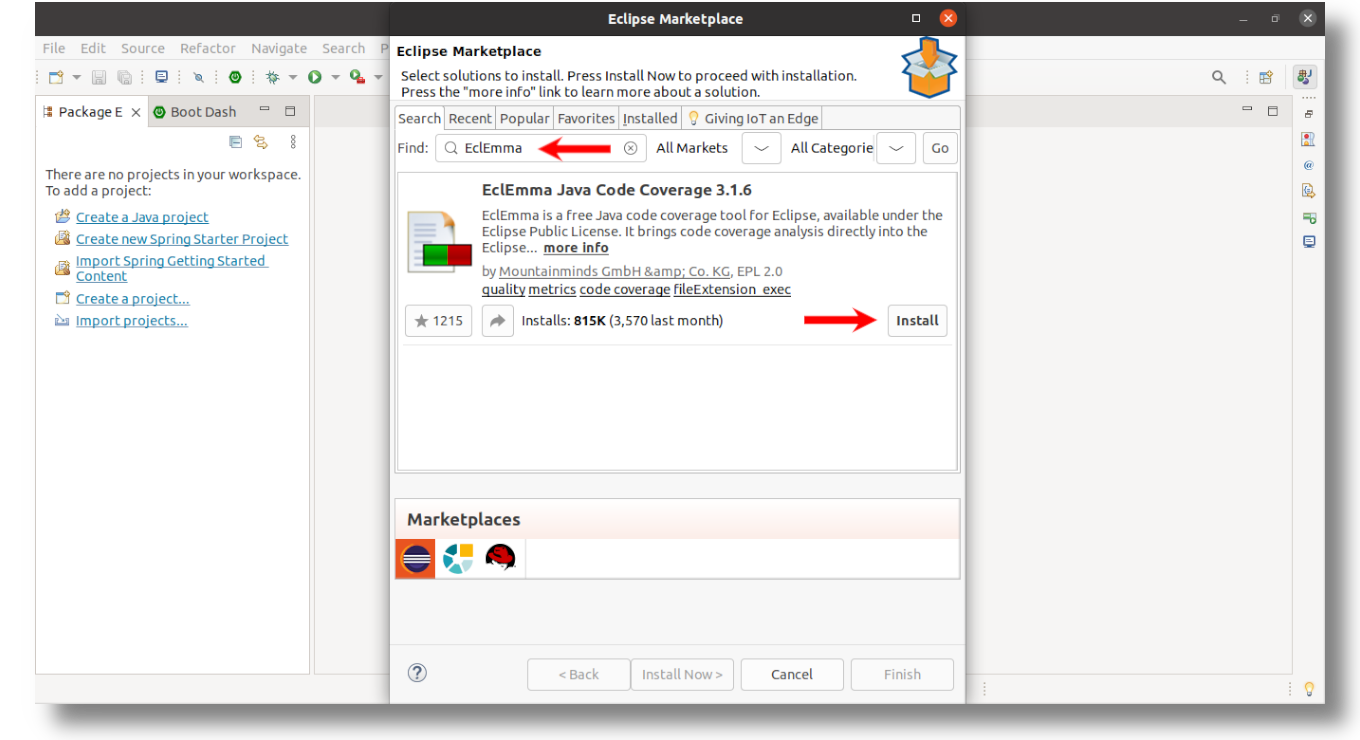Click the lightbulb tip icon in status bar

(x=1309, y=689)
